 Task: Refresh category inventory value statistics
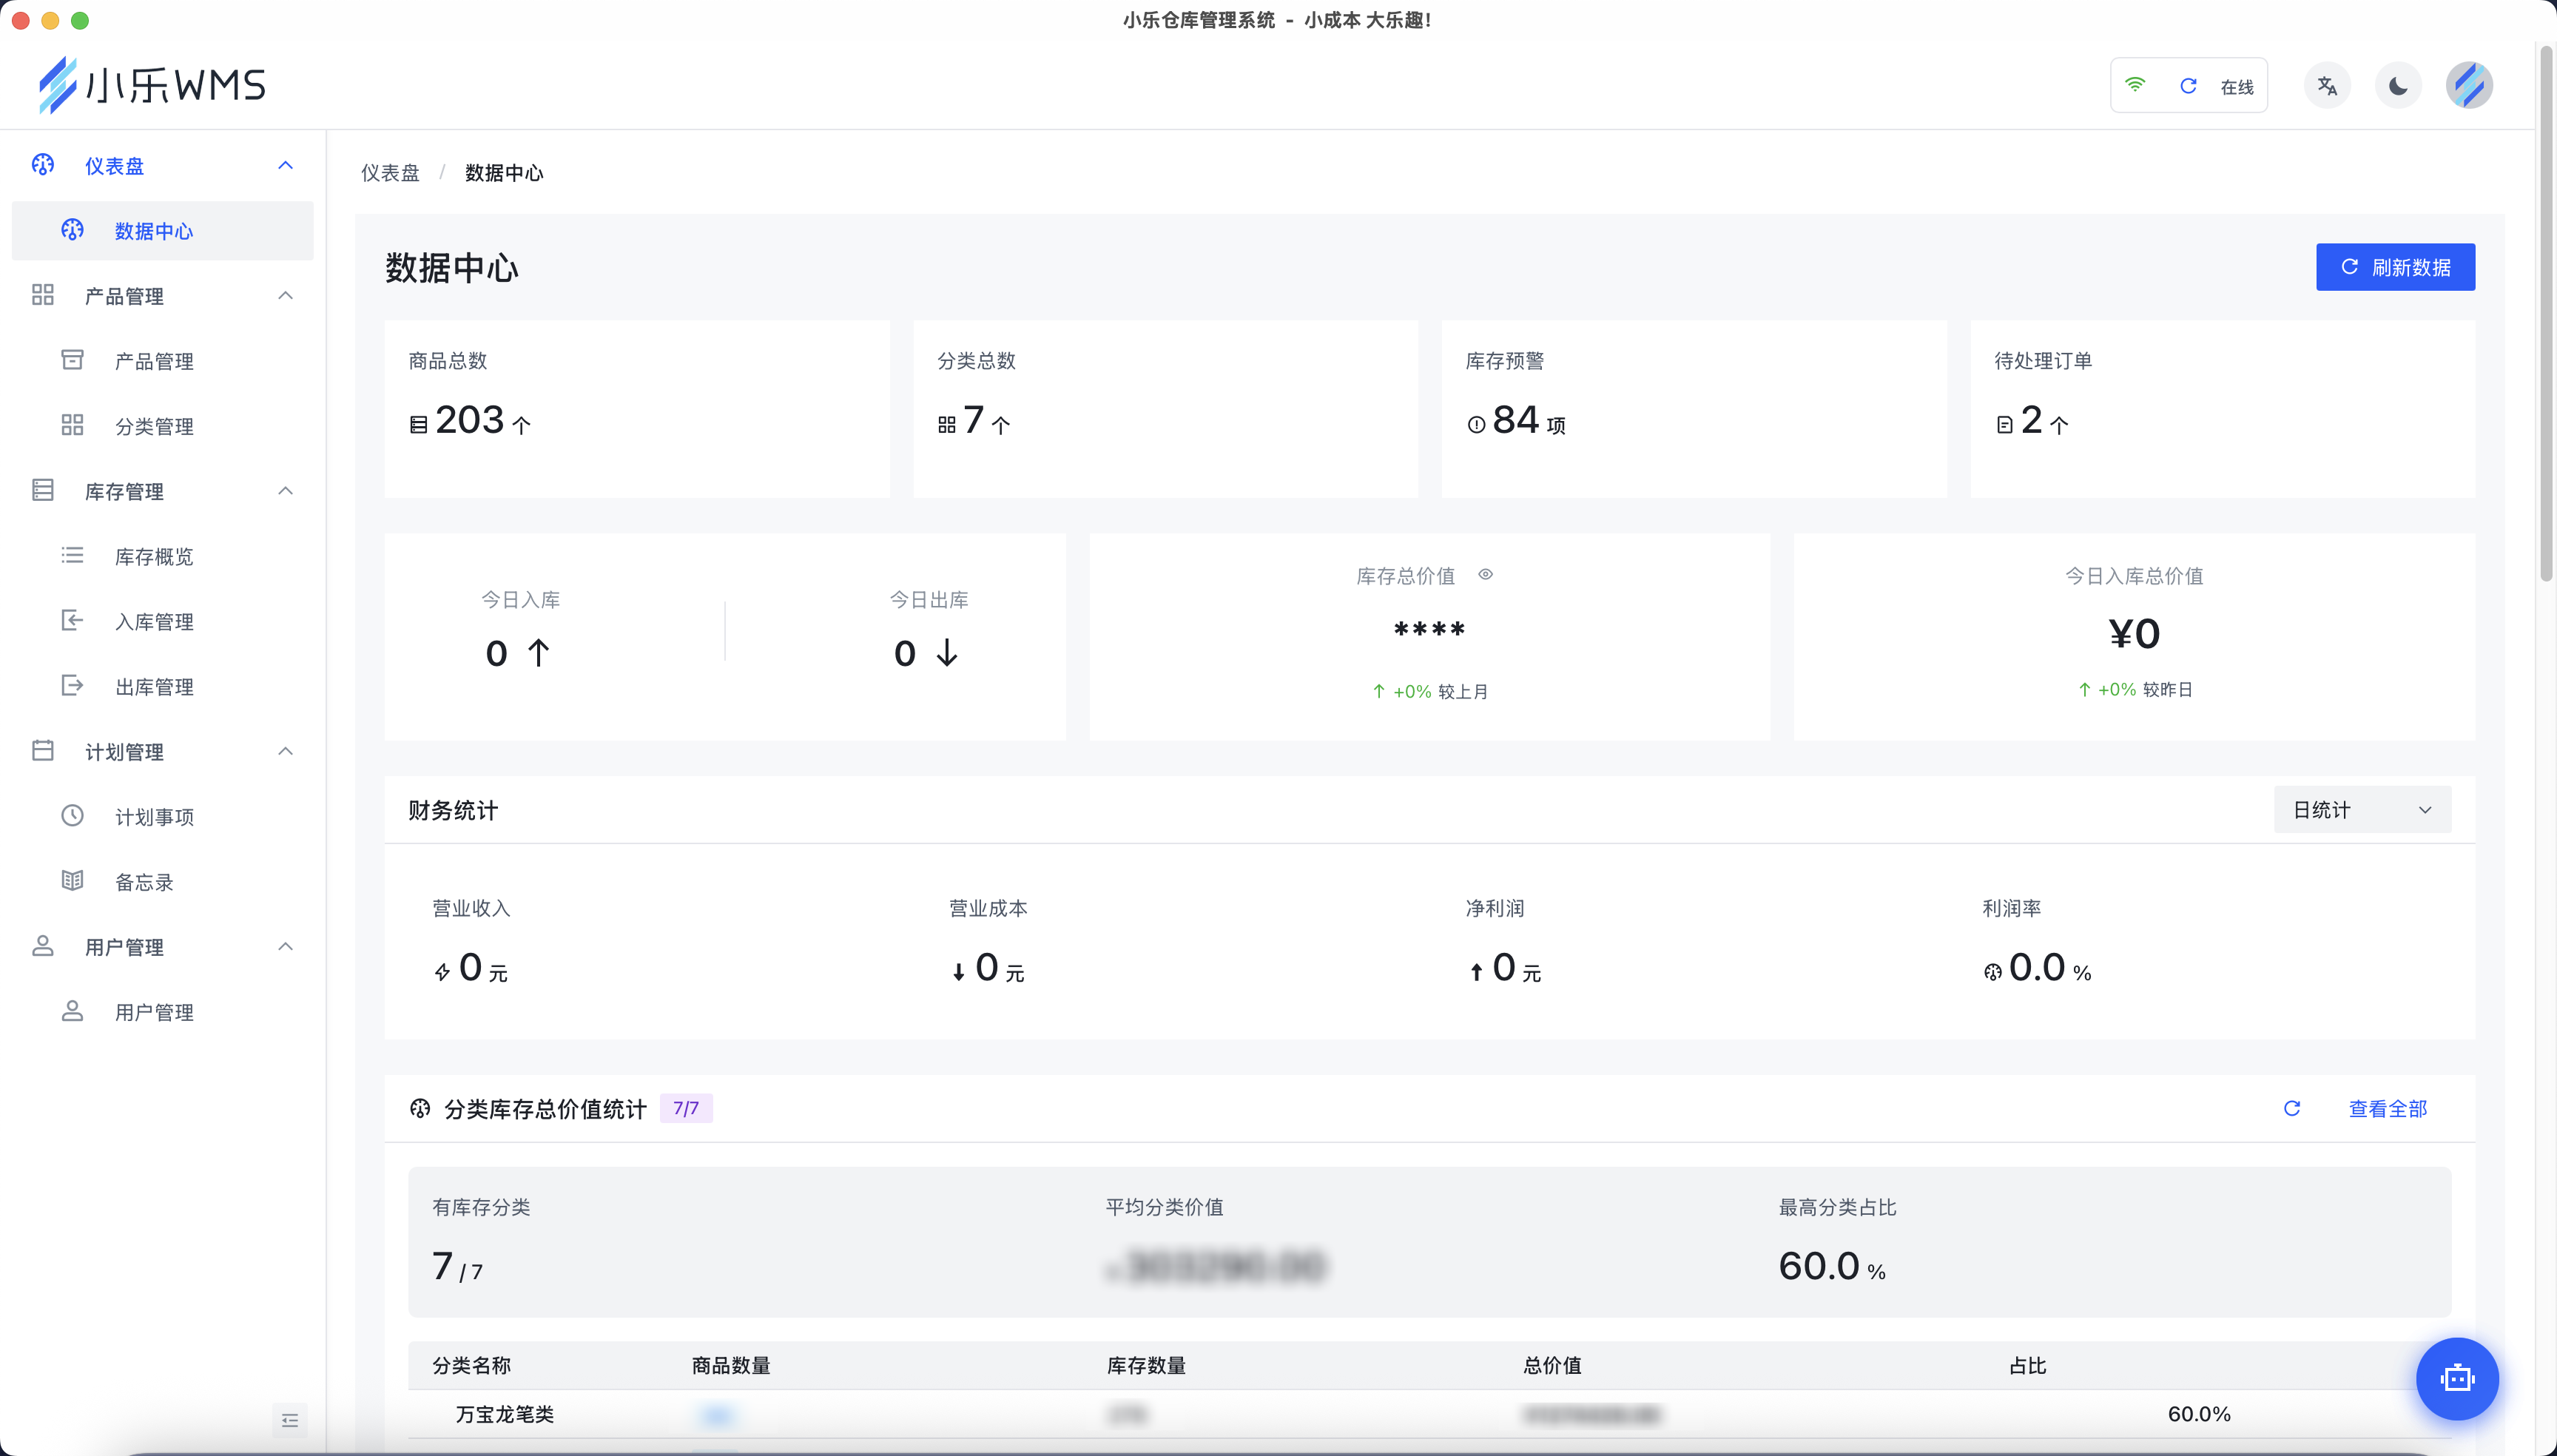(x=2292, y=1108)
